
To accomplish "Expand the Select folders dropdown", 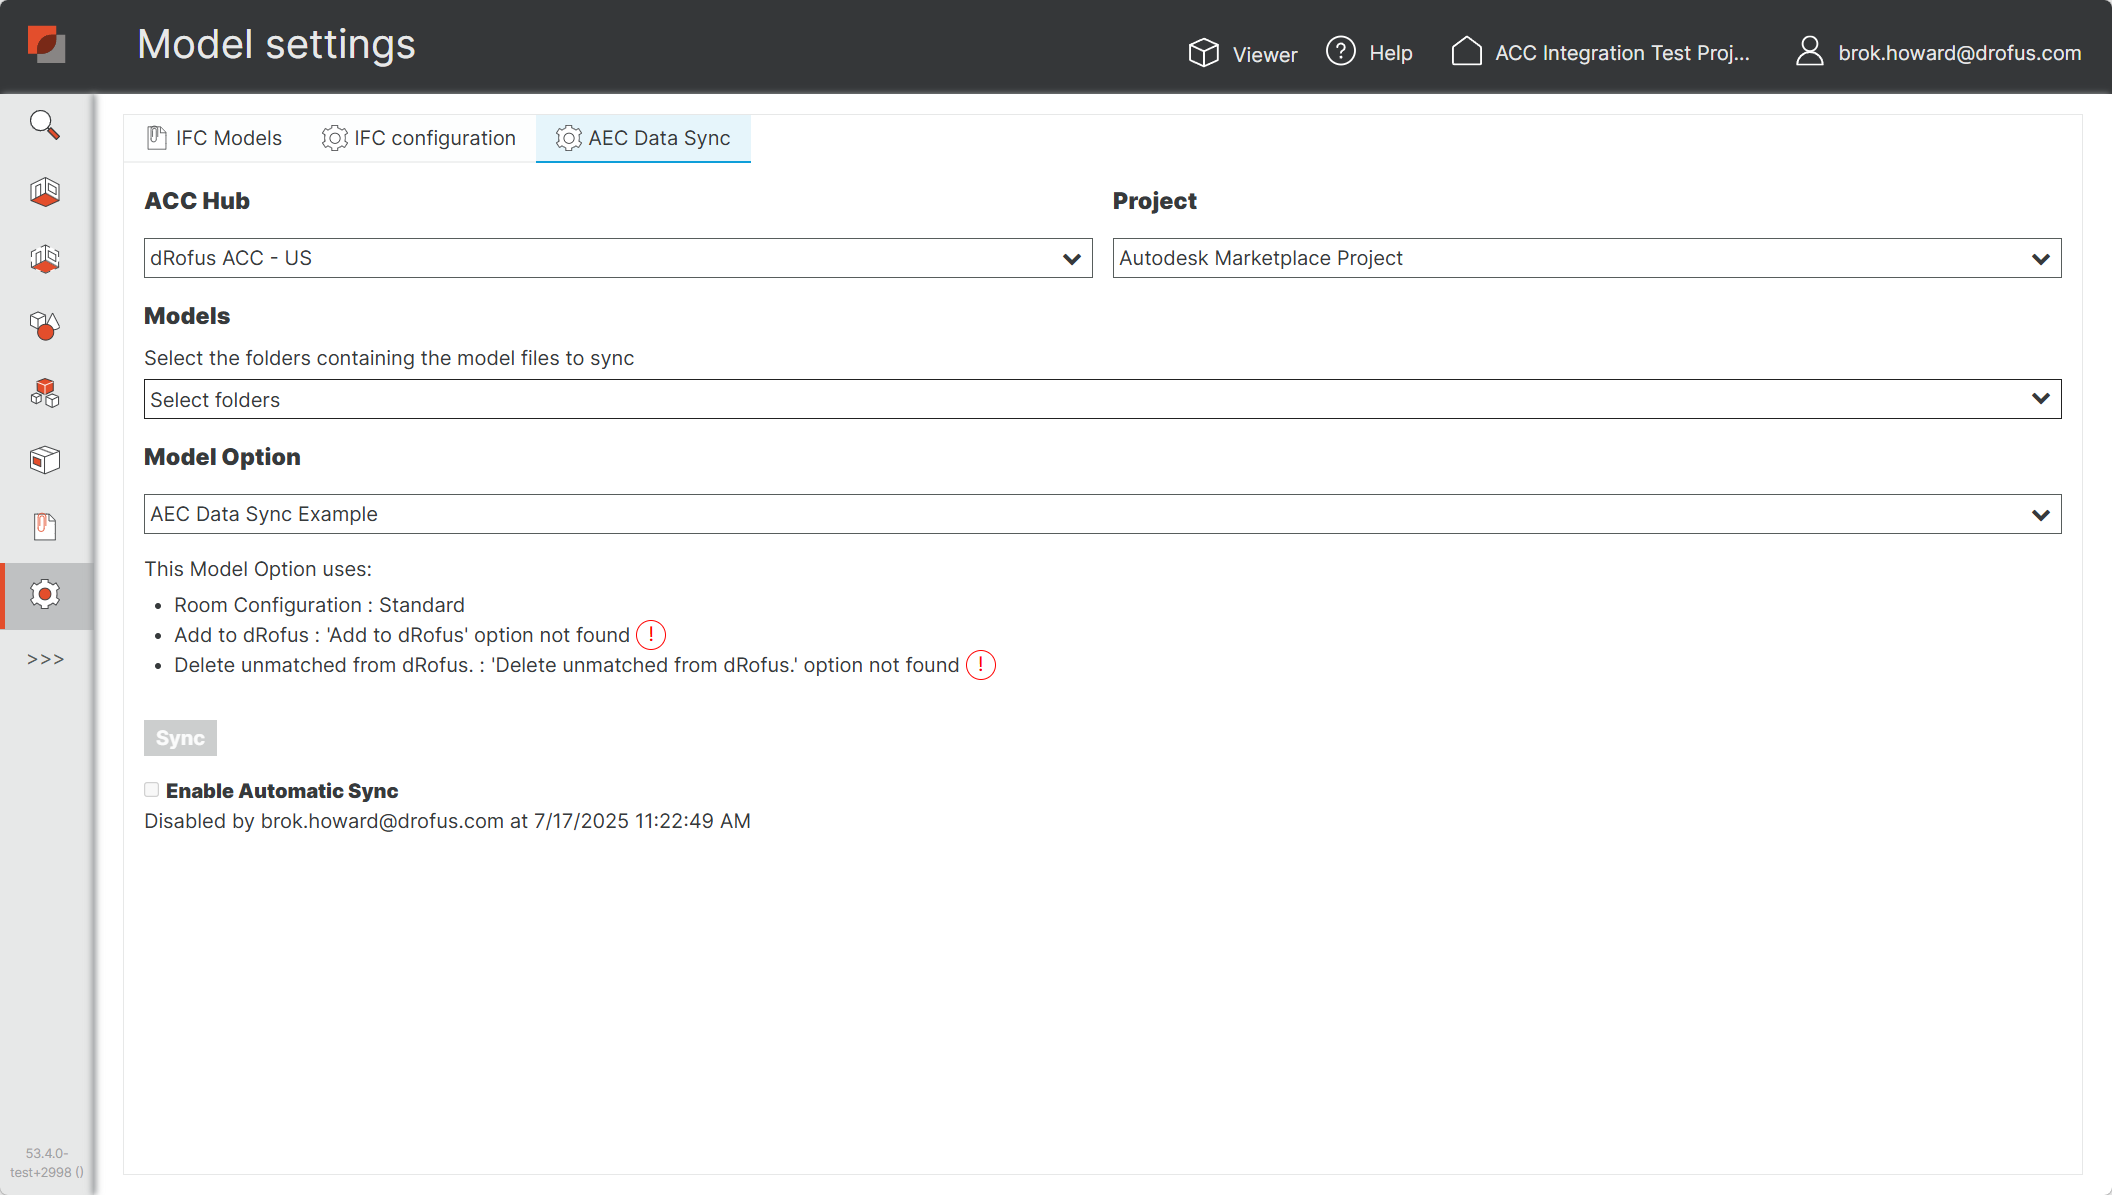I will [x=1103, y=399].
